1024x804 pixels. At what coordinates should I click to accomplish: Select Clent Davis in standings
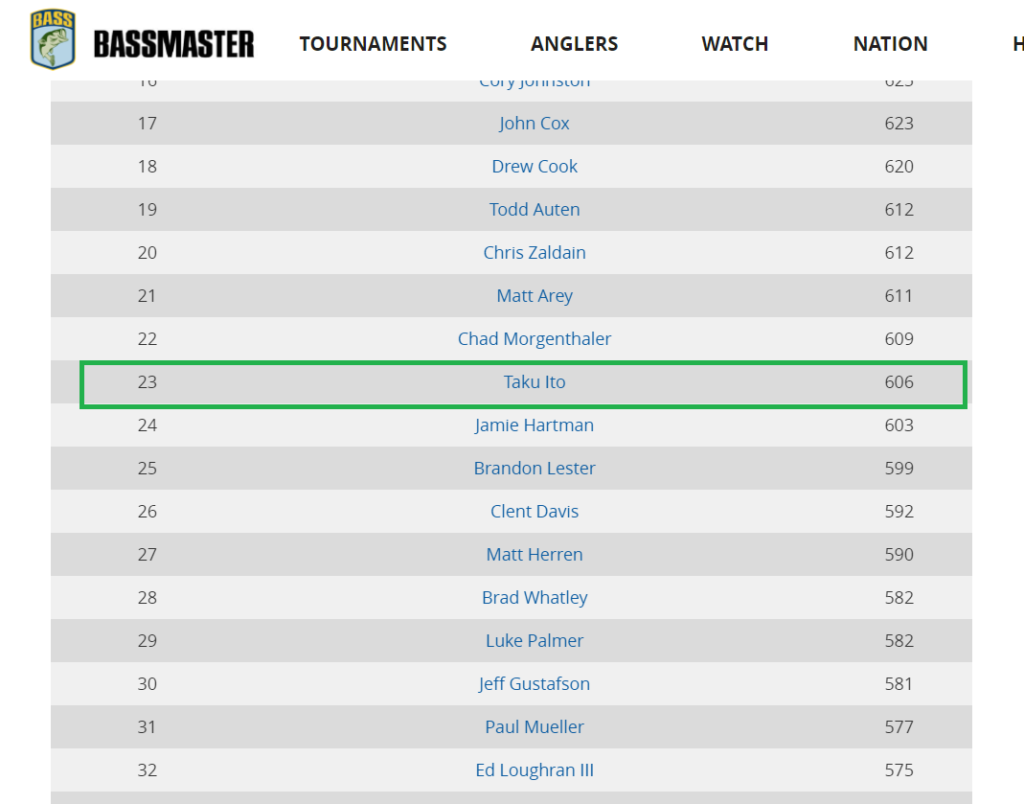(x=534, y=511)
